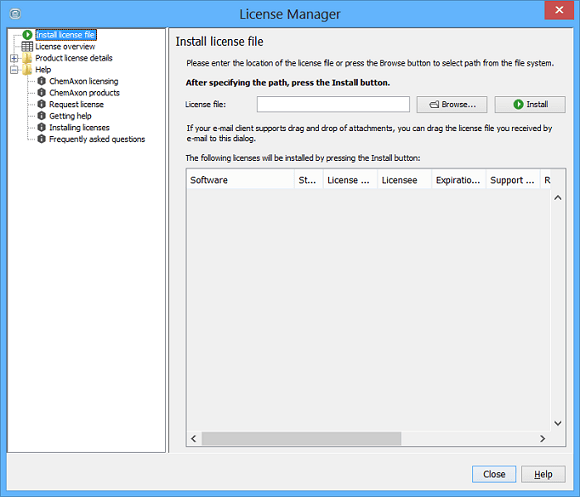This screenshot has width=580, height=497.
Task: Expand the Product license details node
Action: tap(14, 58)
